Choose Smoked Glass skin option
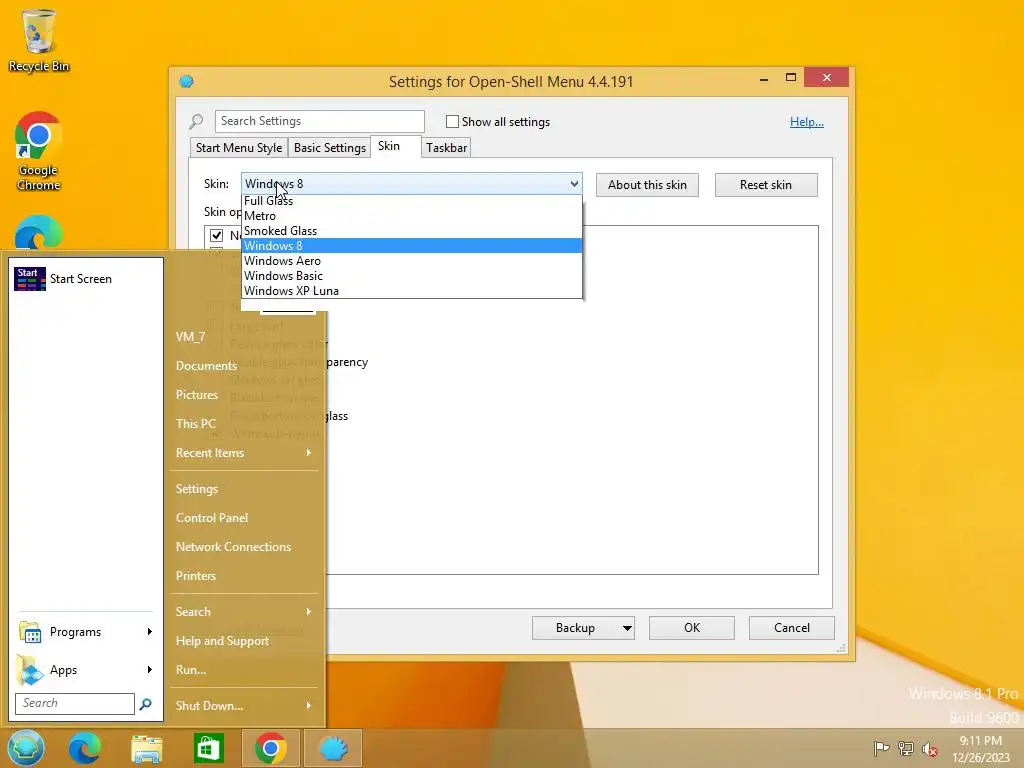The image size is (1024, 768). [411, 231]
